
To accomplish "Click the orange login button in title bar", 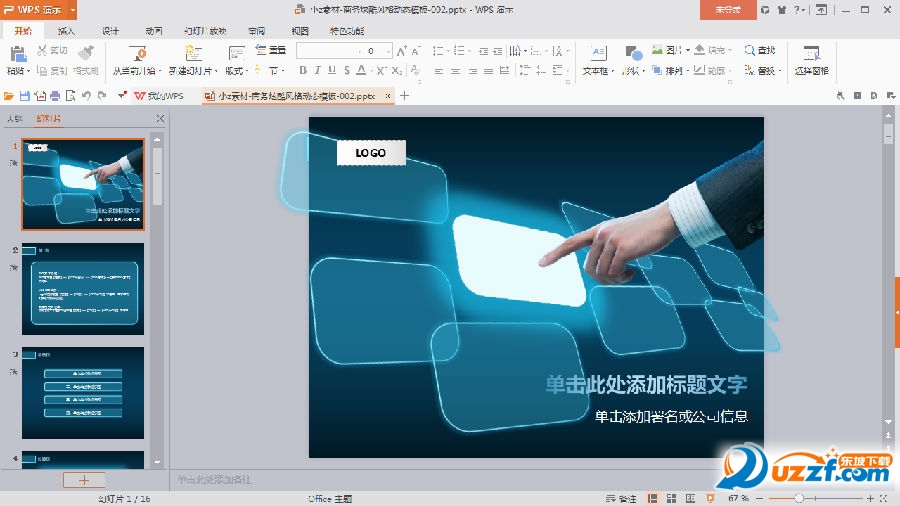I will pyautogui.click(x=728, y=10).
